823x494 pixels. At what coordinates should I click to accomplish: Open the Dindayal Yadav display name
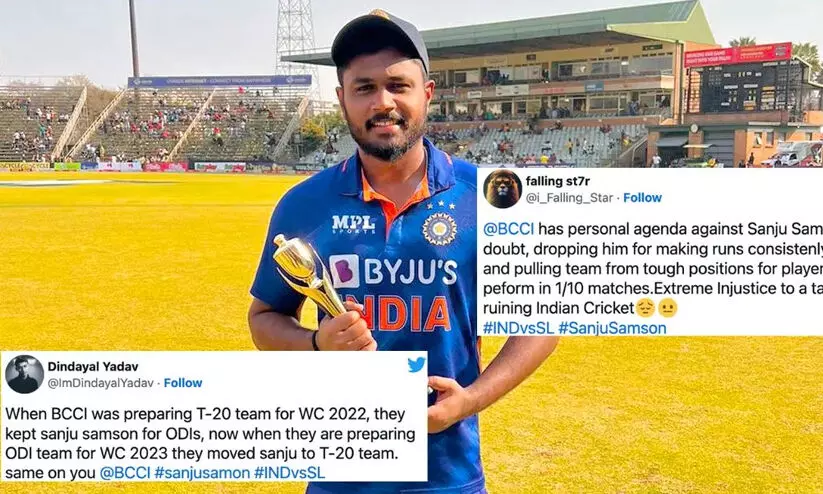[x=93, y=366]
